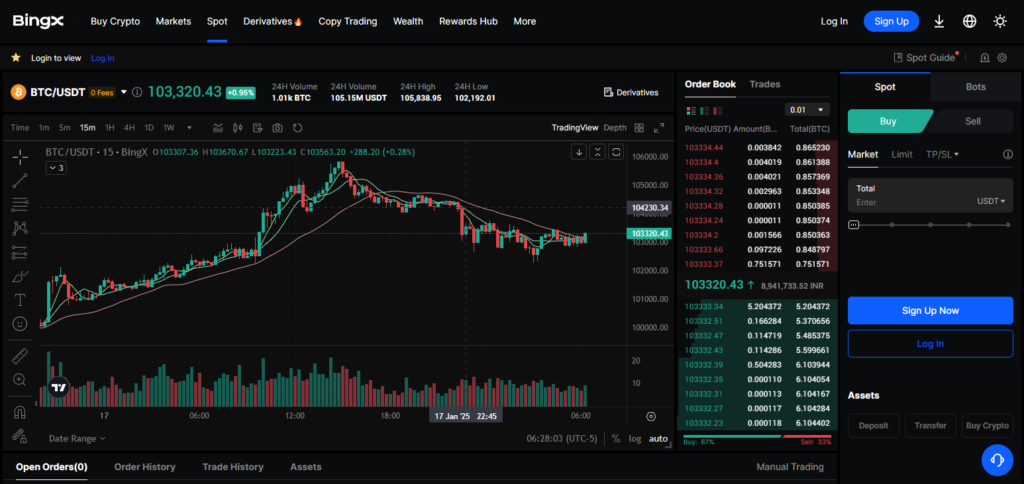This screenshot has height=484, width=1024.
Task: Switch to the Bots tab
Action: 976,87
